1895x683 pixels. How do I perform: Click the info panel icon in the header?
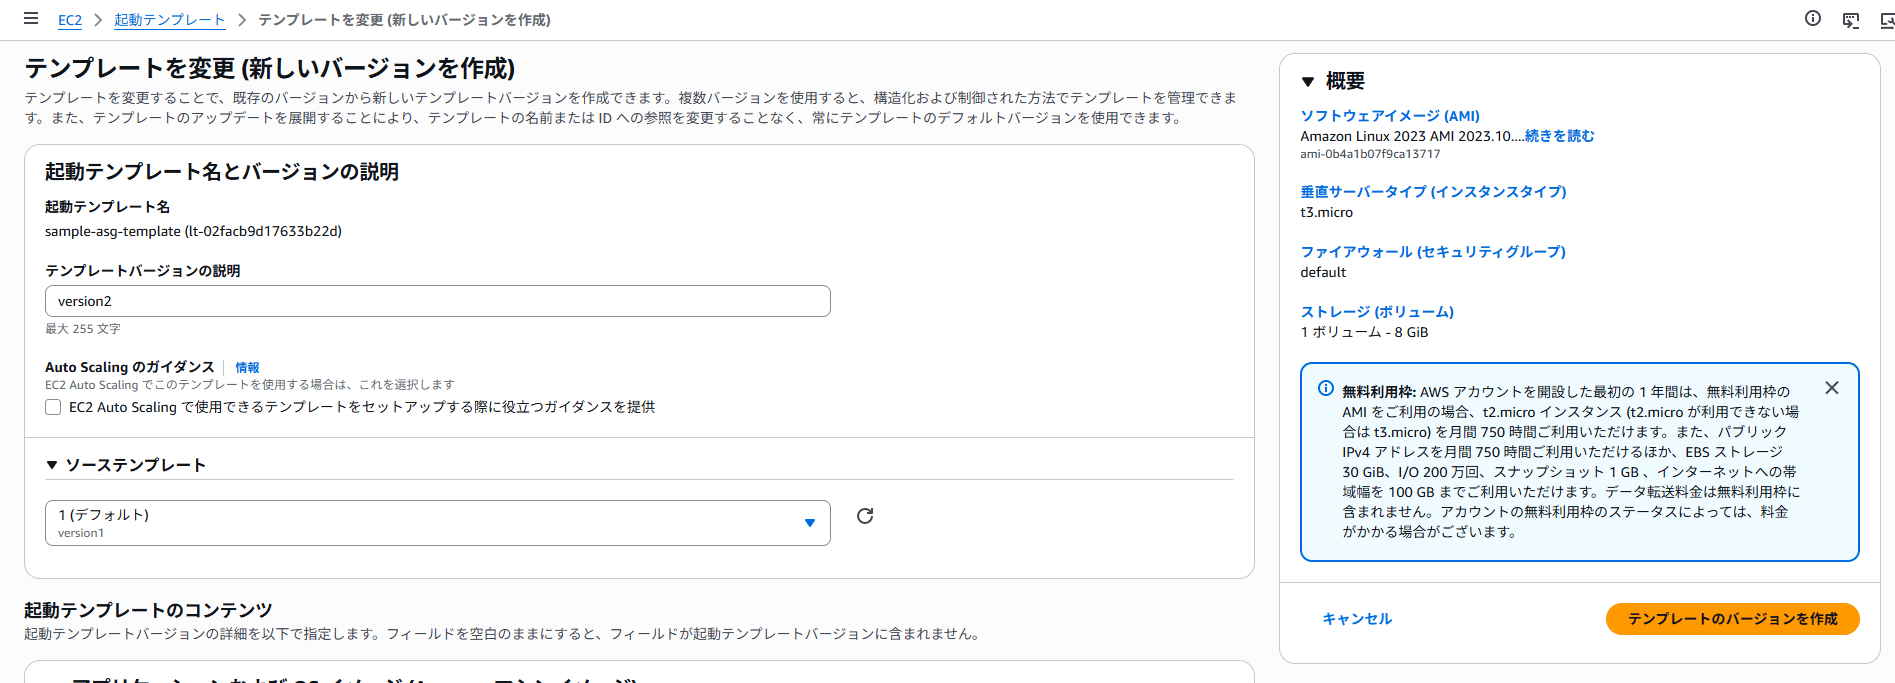(1812, 19)
